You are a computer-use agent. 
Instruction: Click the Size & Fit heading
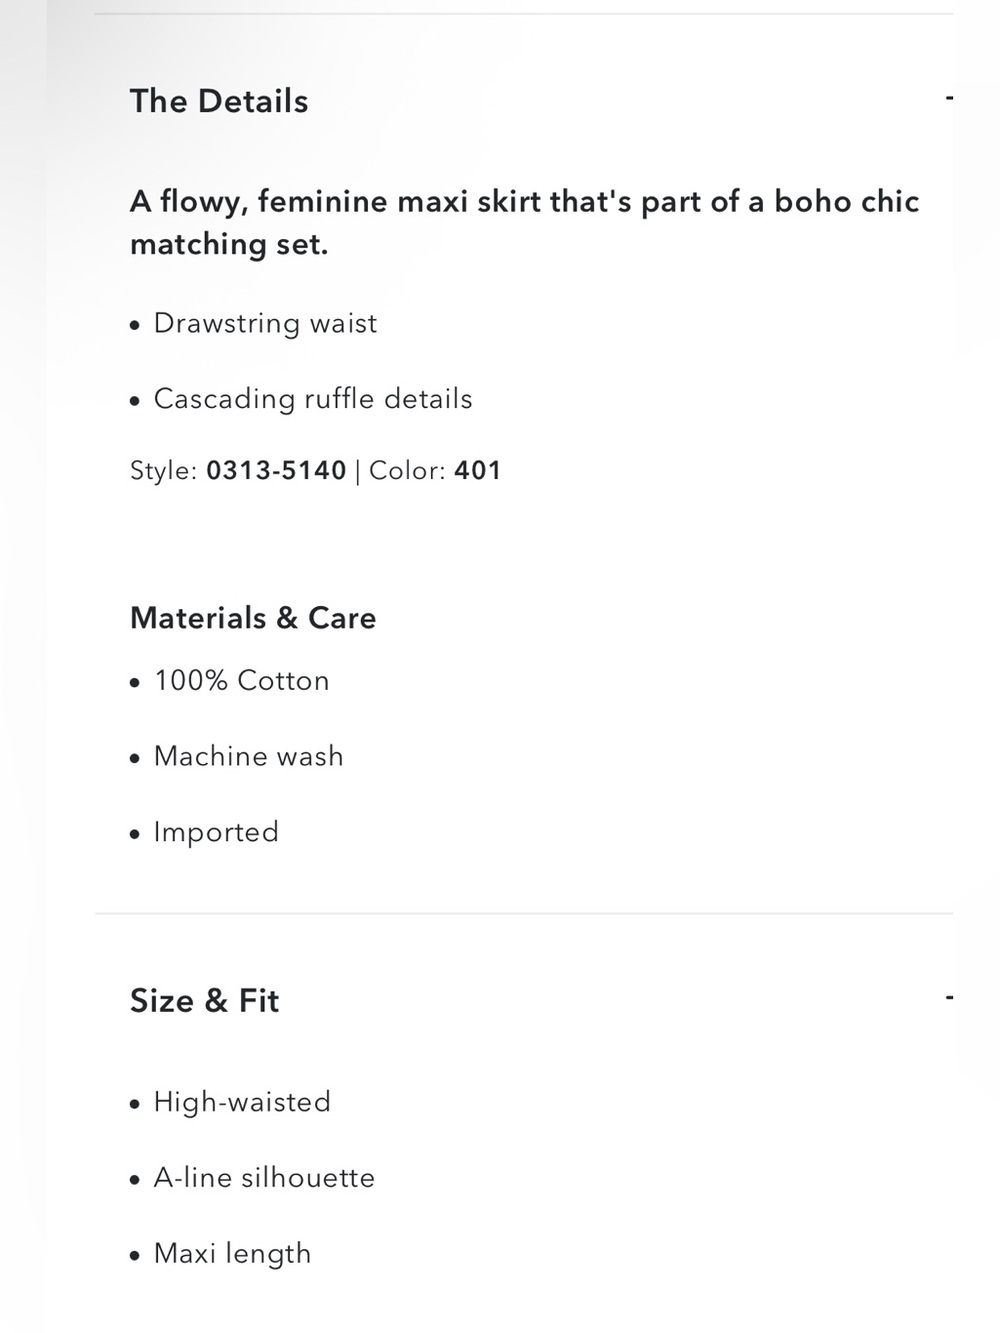tap(204, 1000)
